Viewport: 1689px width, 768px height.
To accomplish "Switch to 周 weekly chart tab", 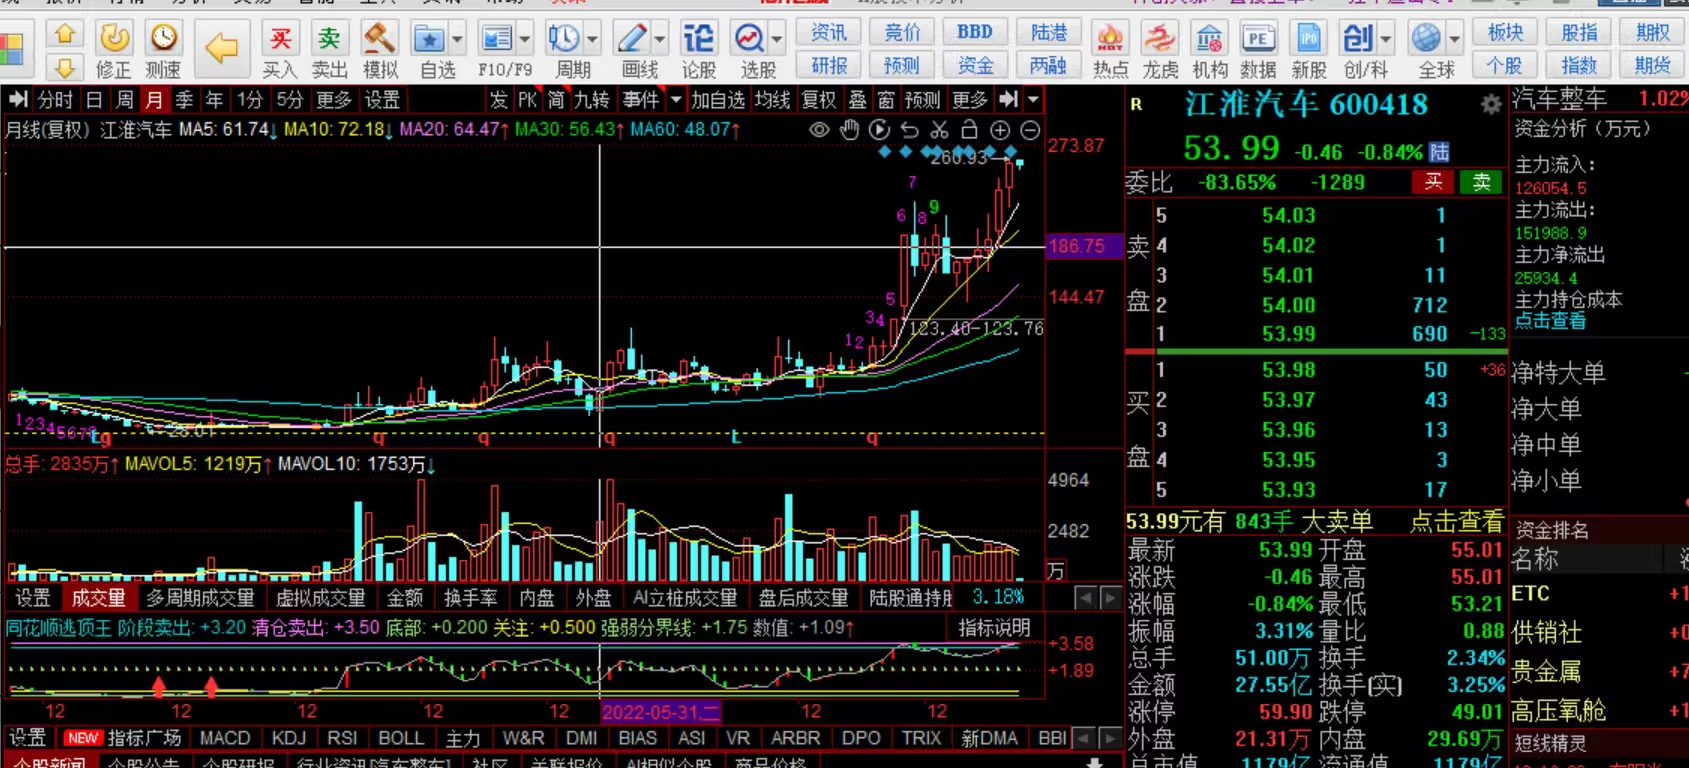I will coord(124,100).
